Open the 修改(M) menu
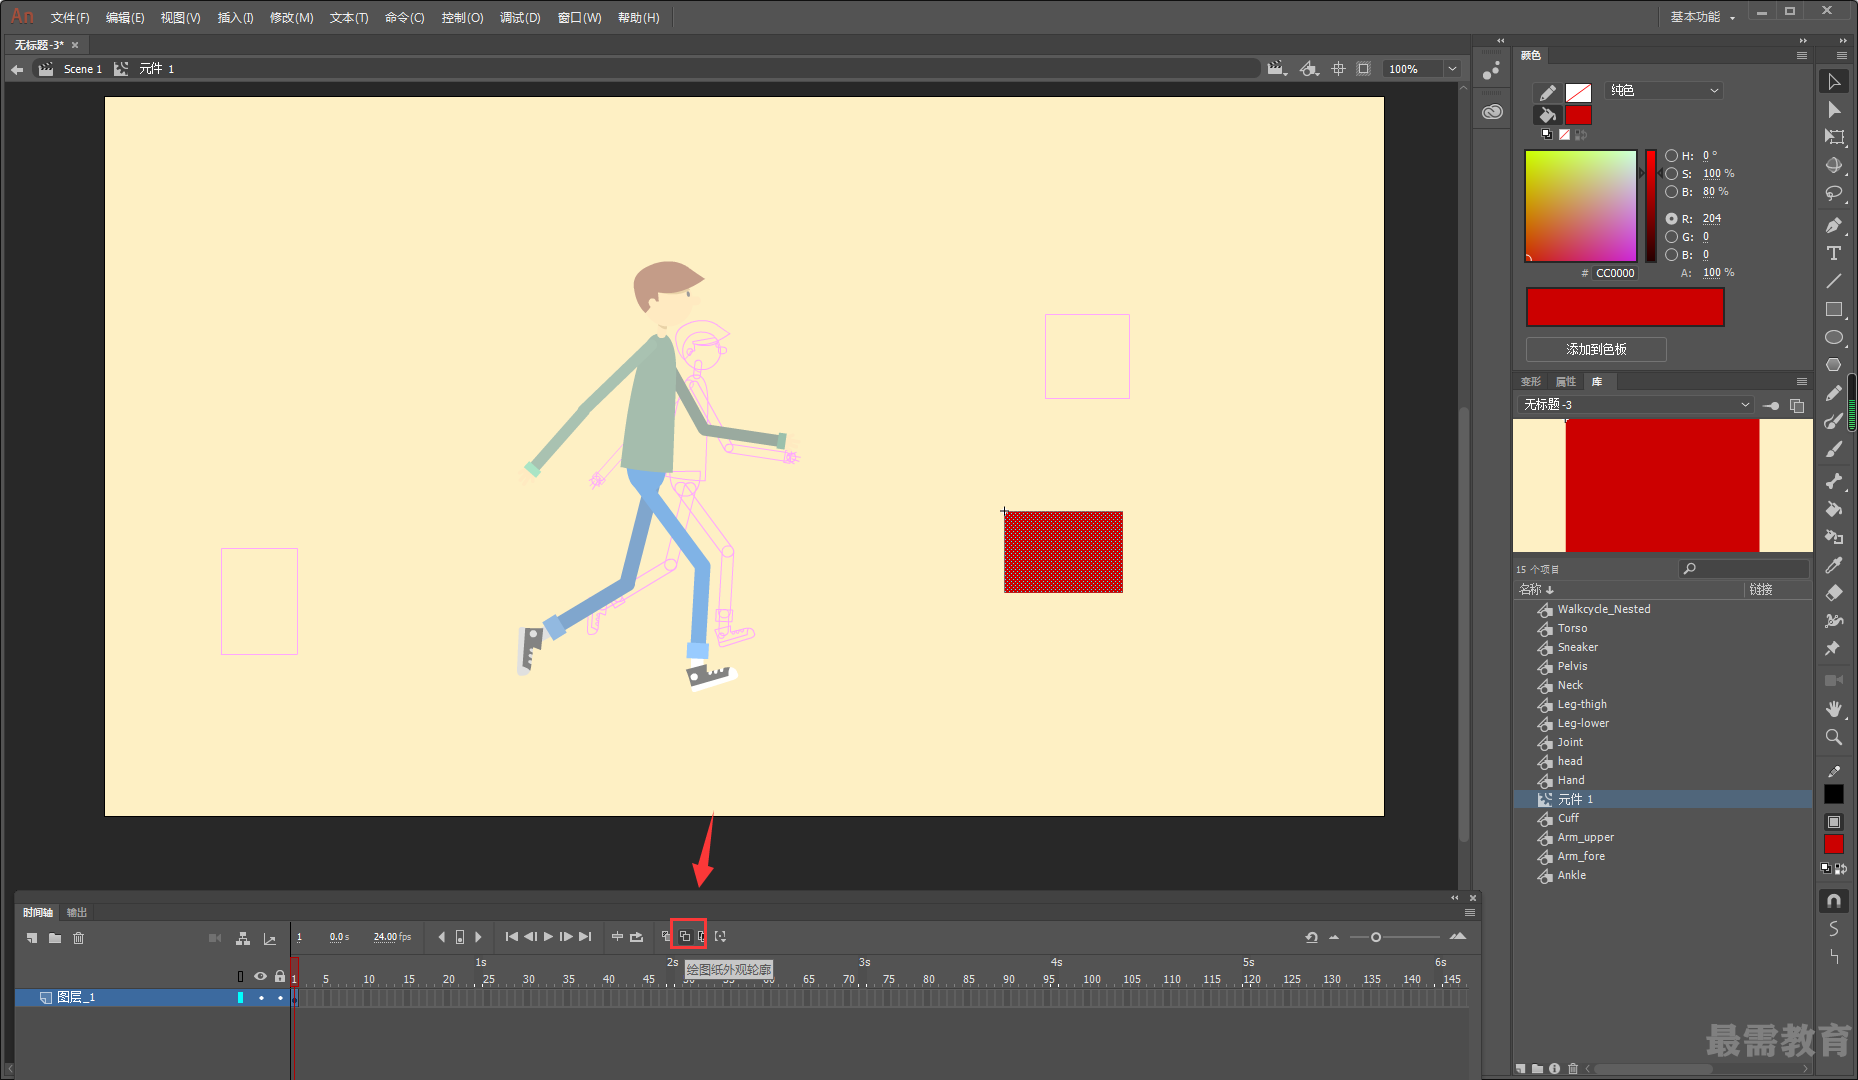This screenshot has width=1858, height=1080. tap(291, 18)
